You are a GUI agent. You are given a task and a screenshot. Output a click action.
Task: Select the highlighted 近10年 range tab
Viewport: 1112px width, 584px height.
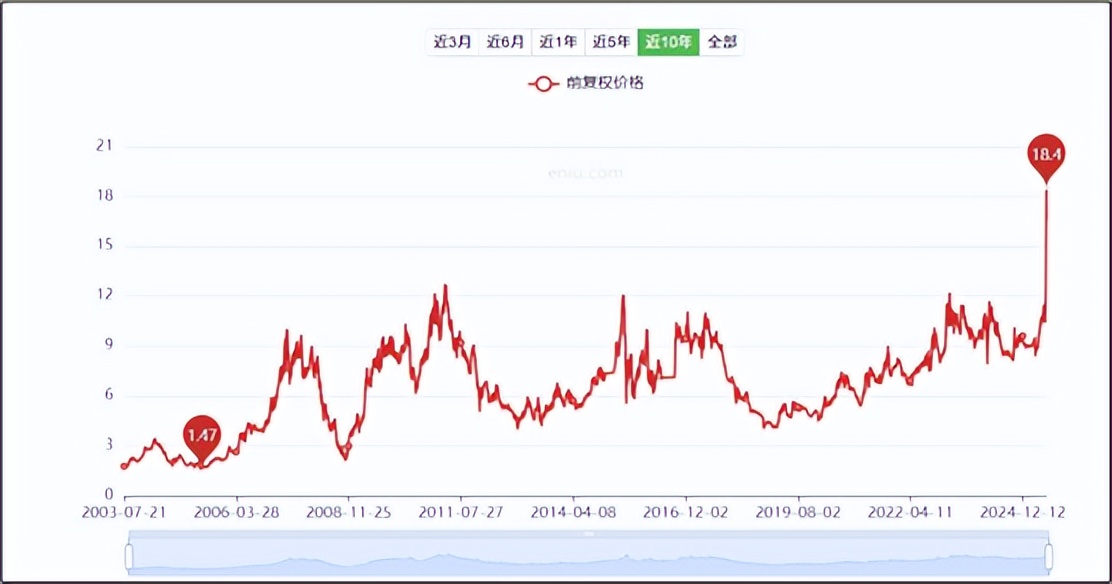point(668,42)
